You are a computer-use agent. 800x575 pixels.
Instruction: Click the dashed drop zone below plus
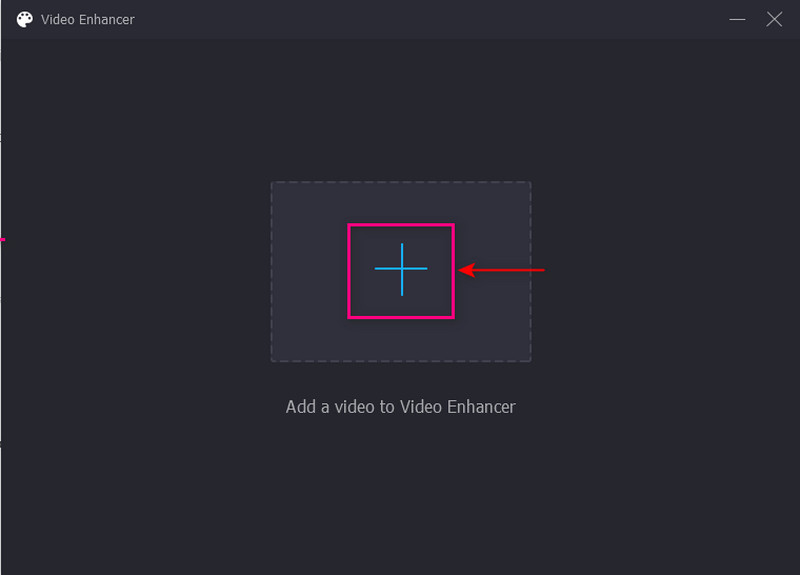click(401, 341)
